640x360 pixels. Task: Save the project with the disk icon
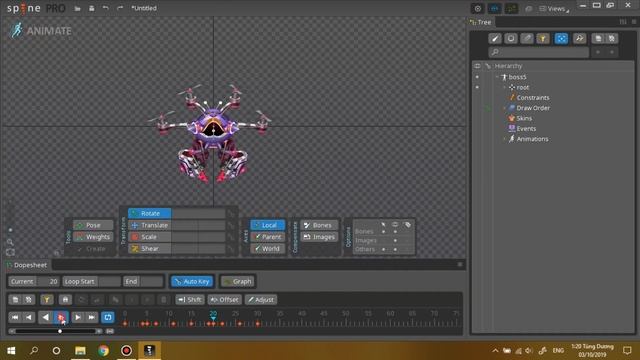92,8
